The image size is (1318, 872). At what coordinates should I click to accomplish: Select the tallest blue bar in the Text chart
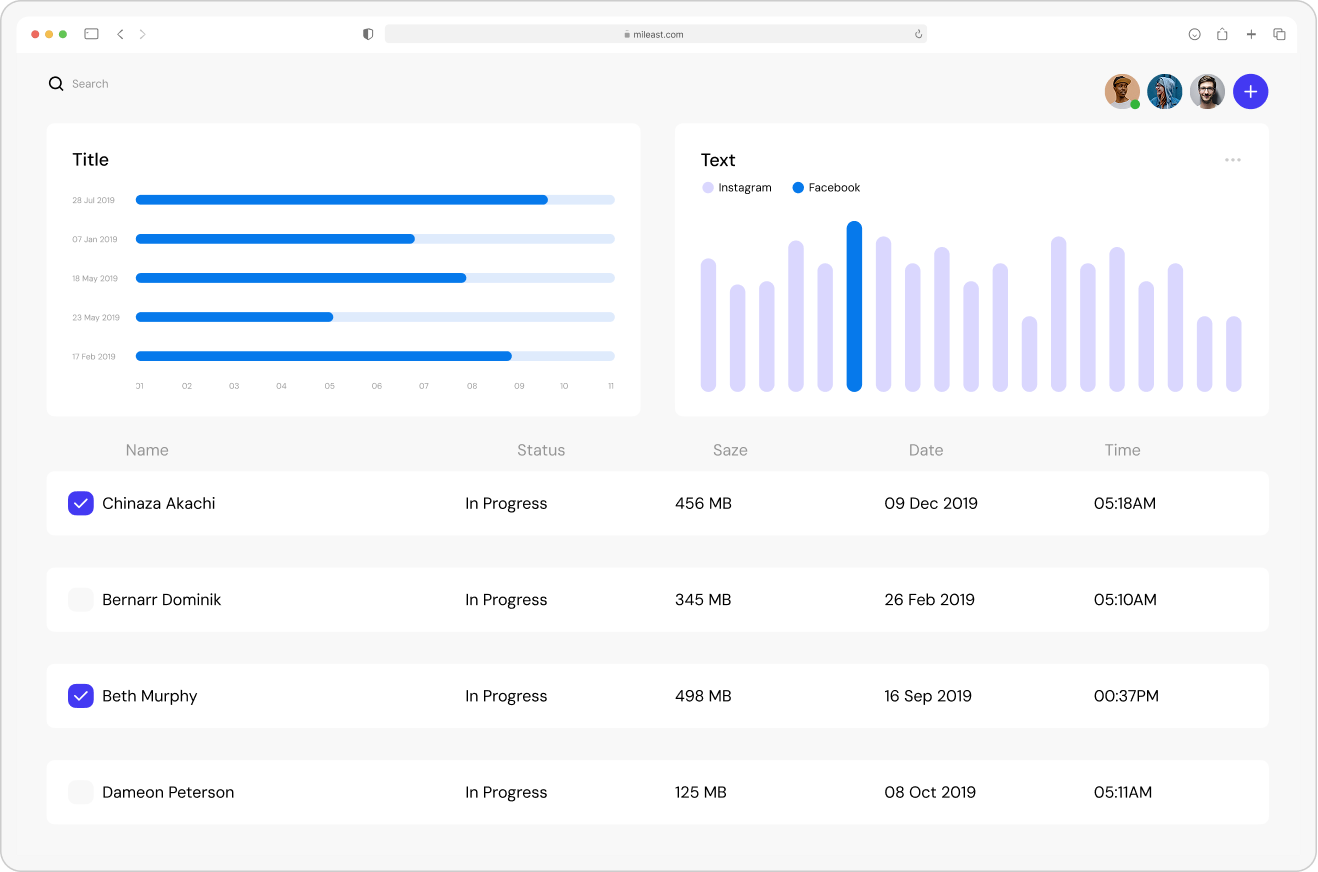coord(854,307)
